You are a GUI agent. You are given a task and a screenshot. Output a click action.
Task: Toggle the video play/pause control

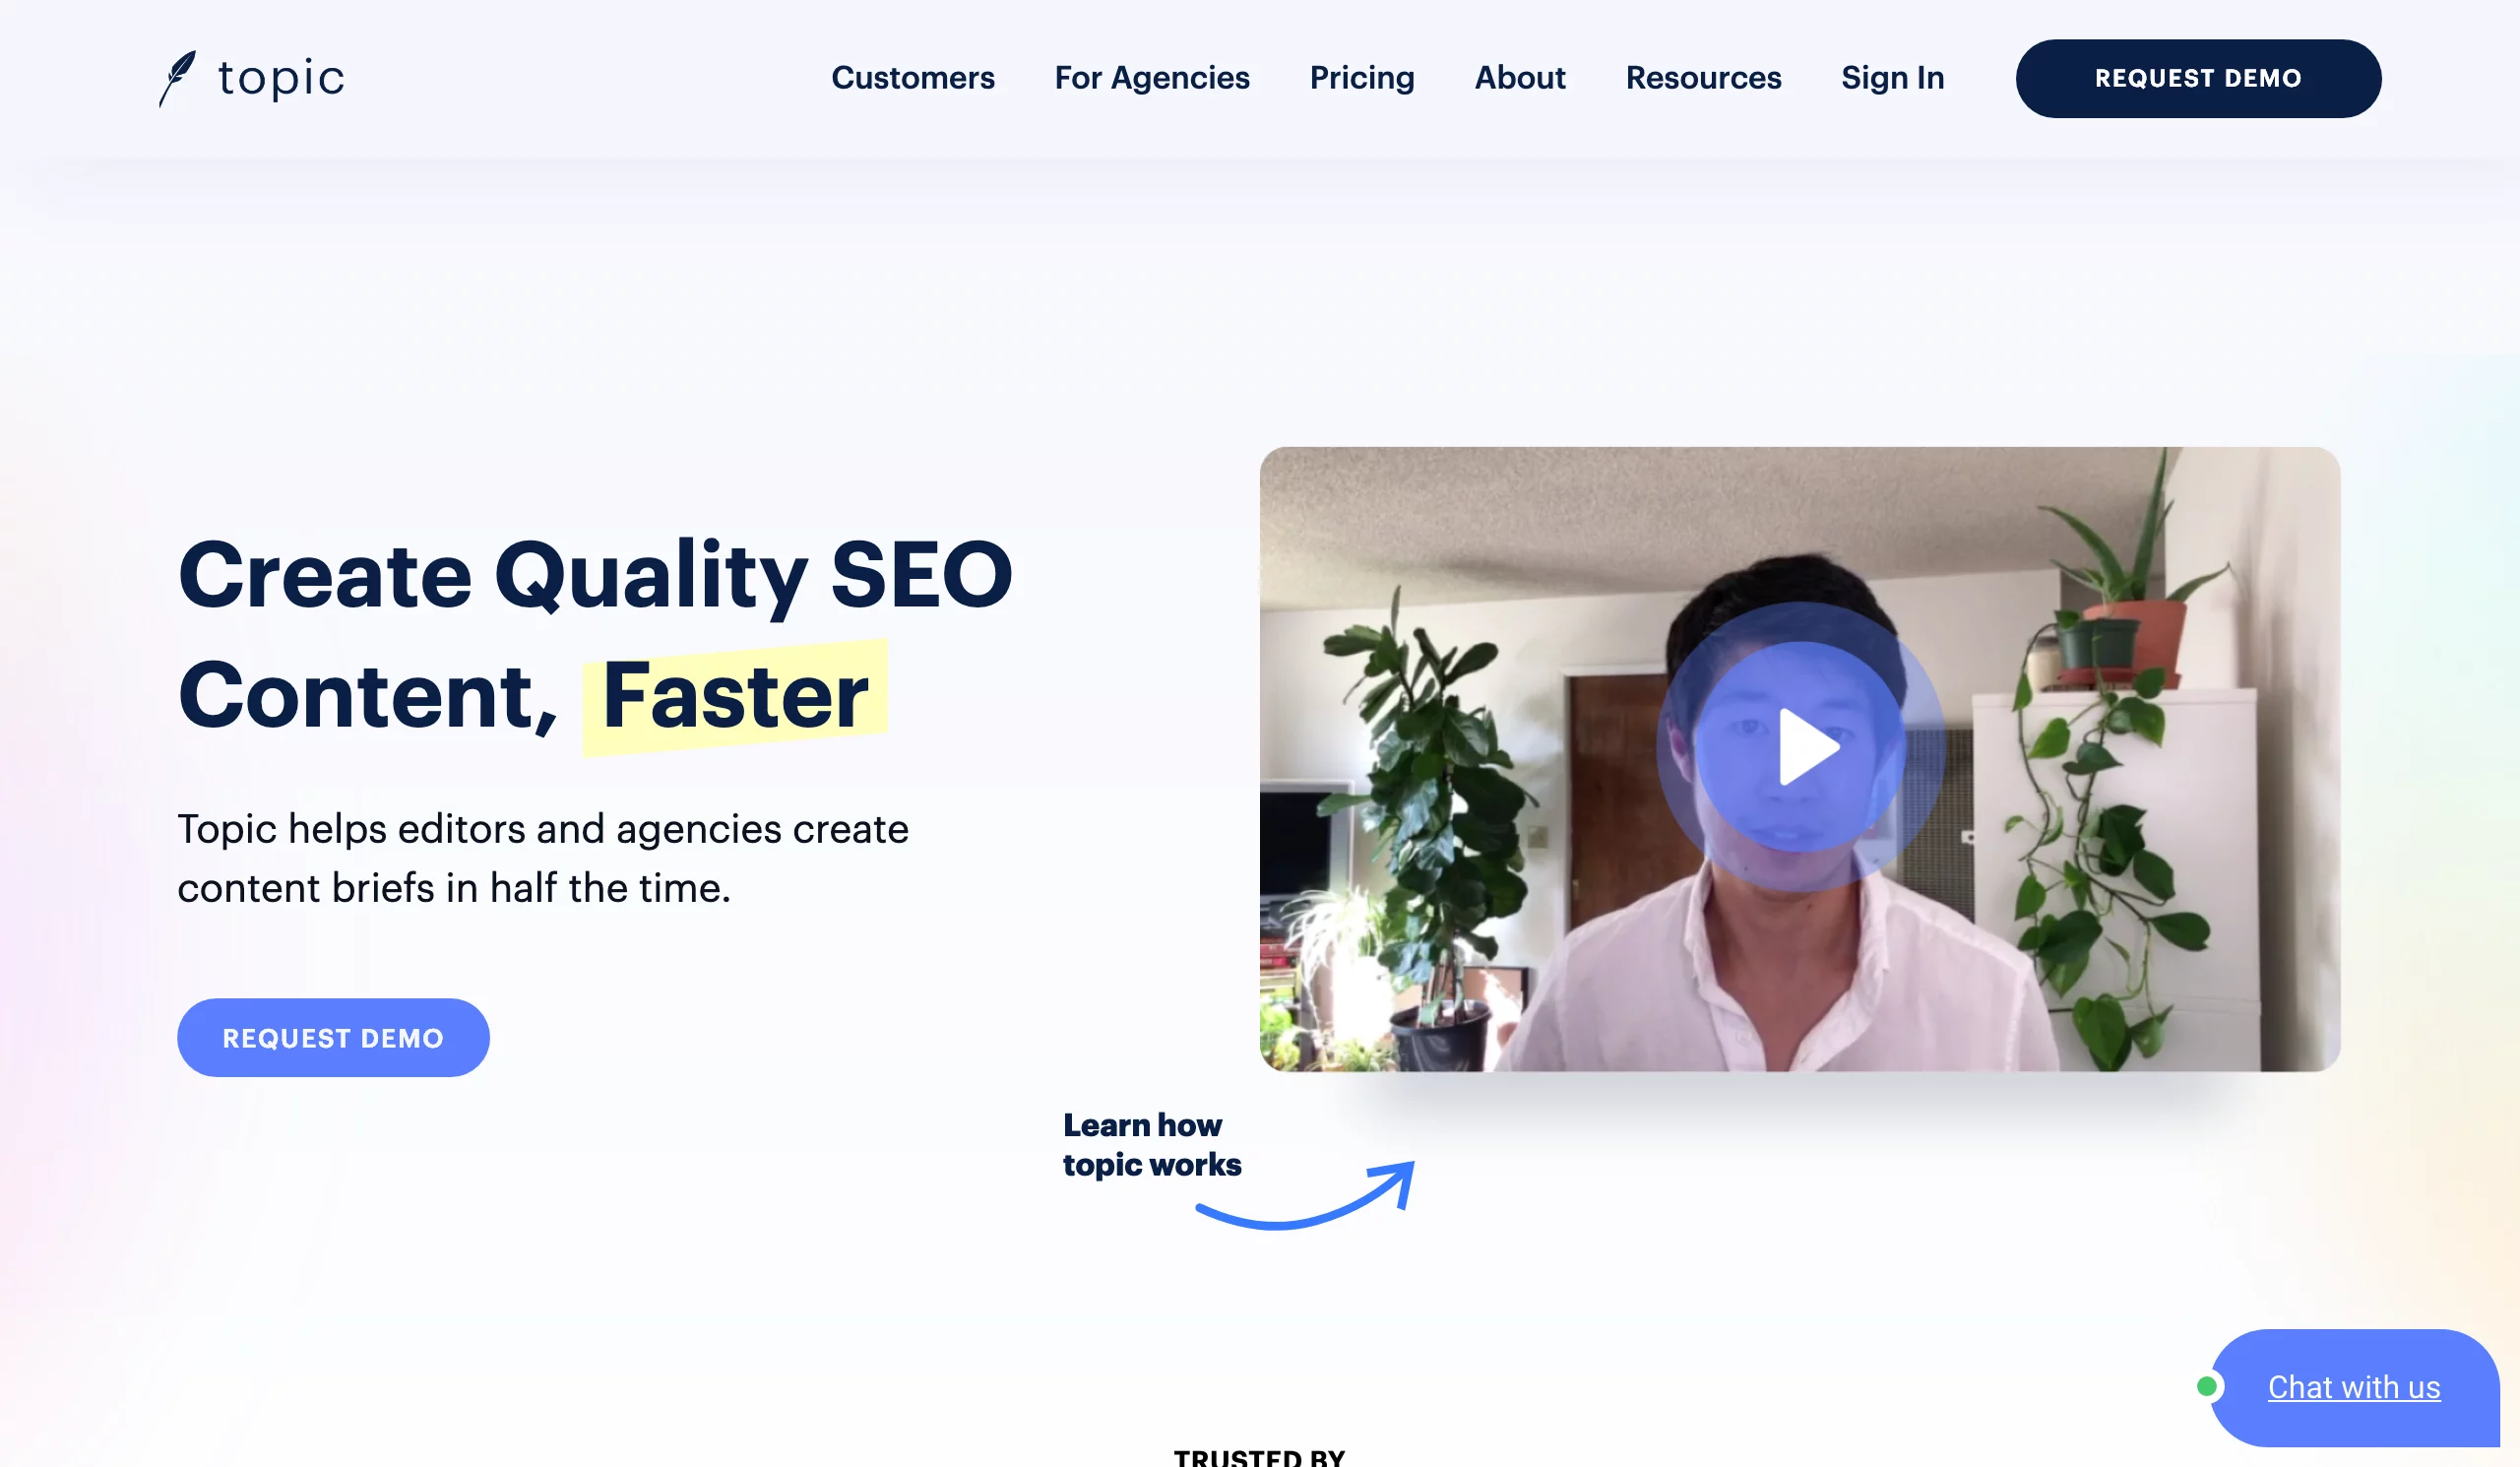click(1801, 758)
